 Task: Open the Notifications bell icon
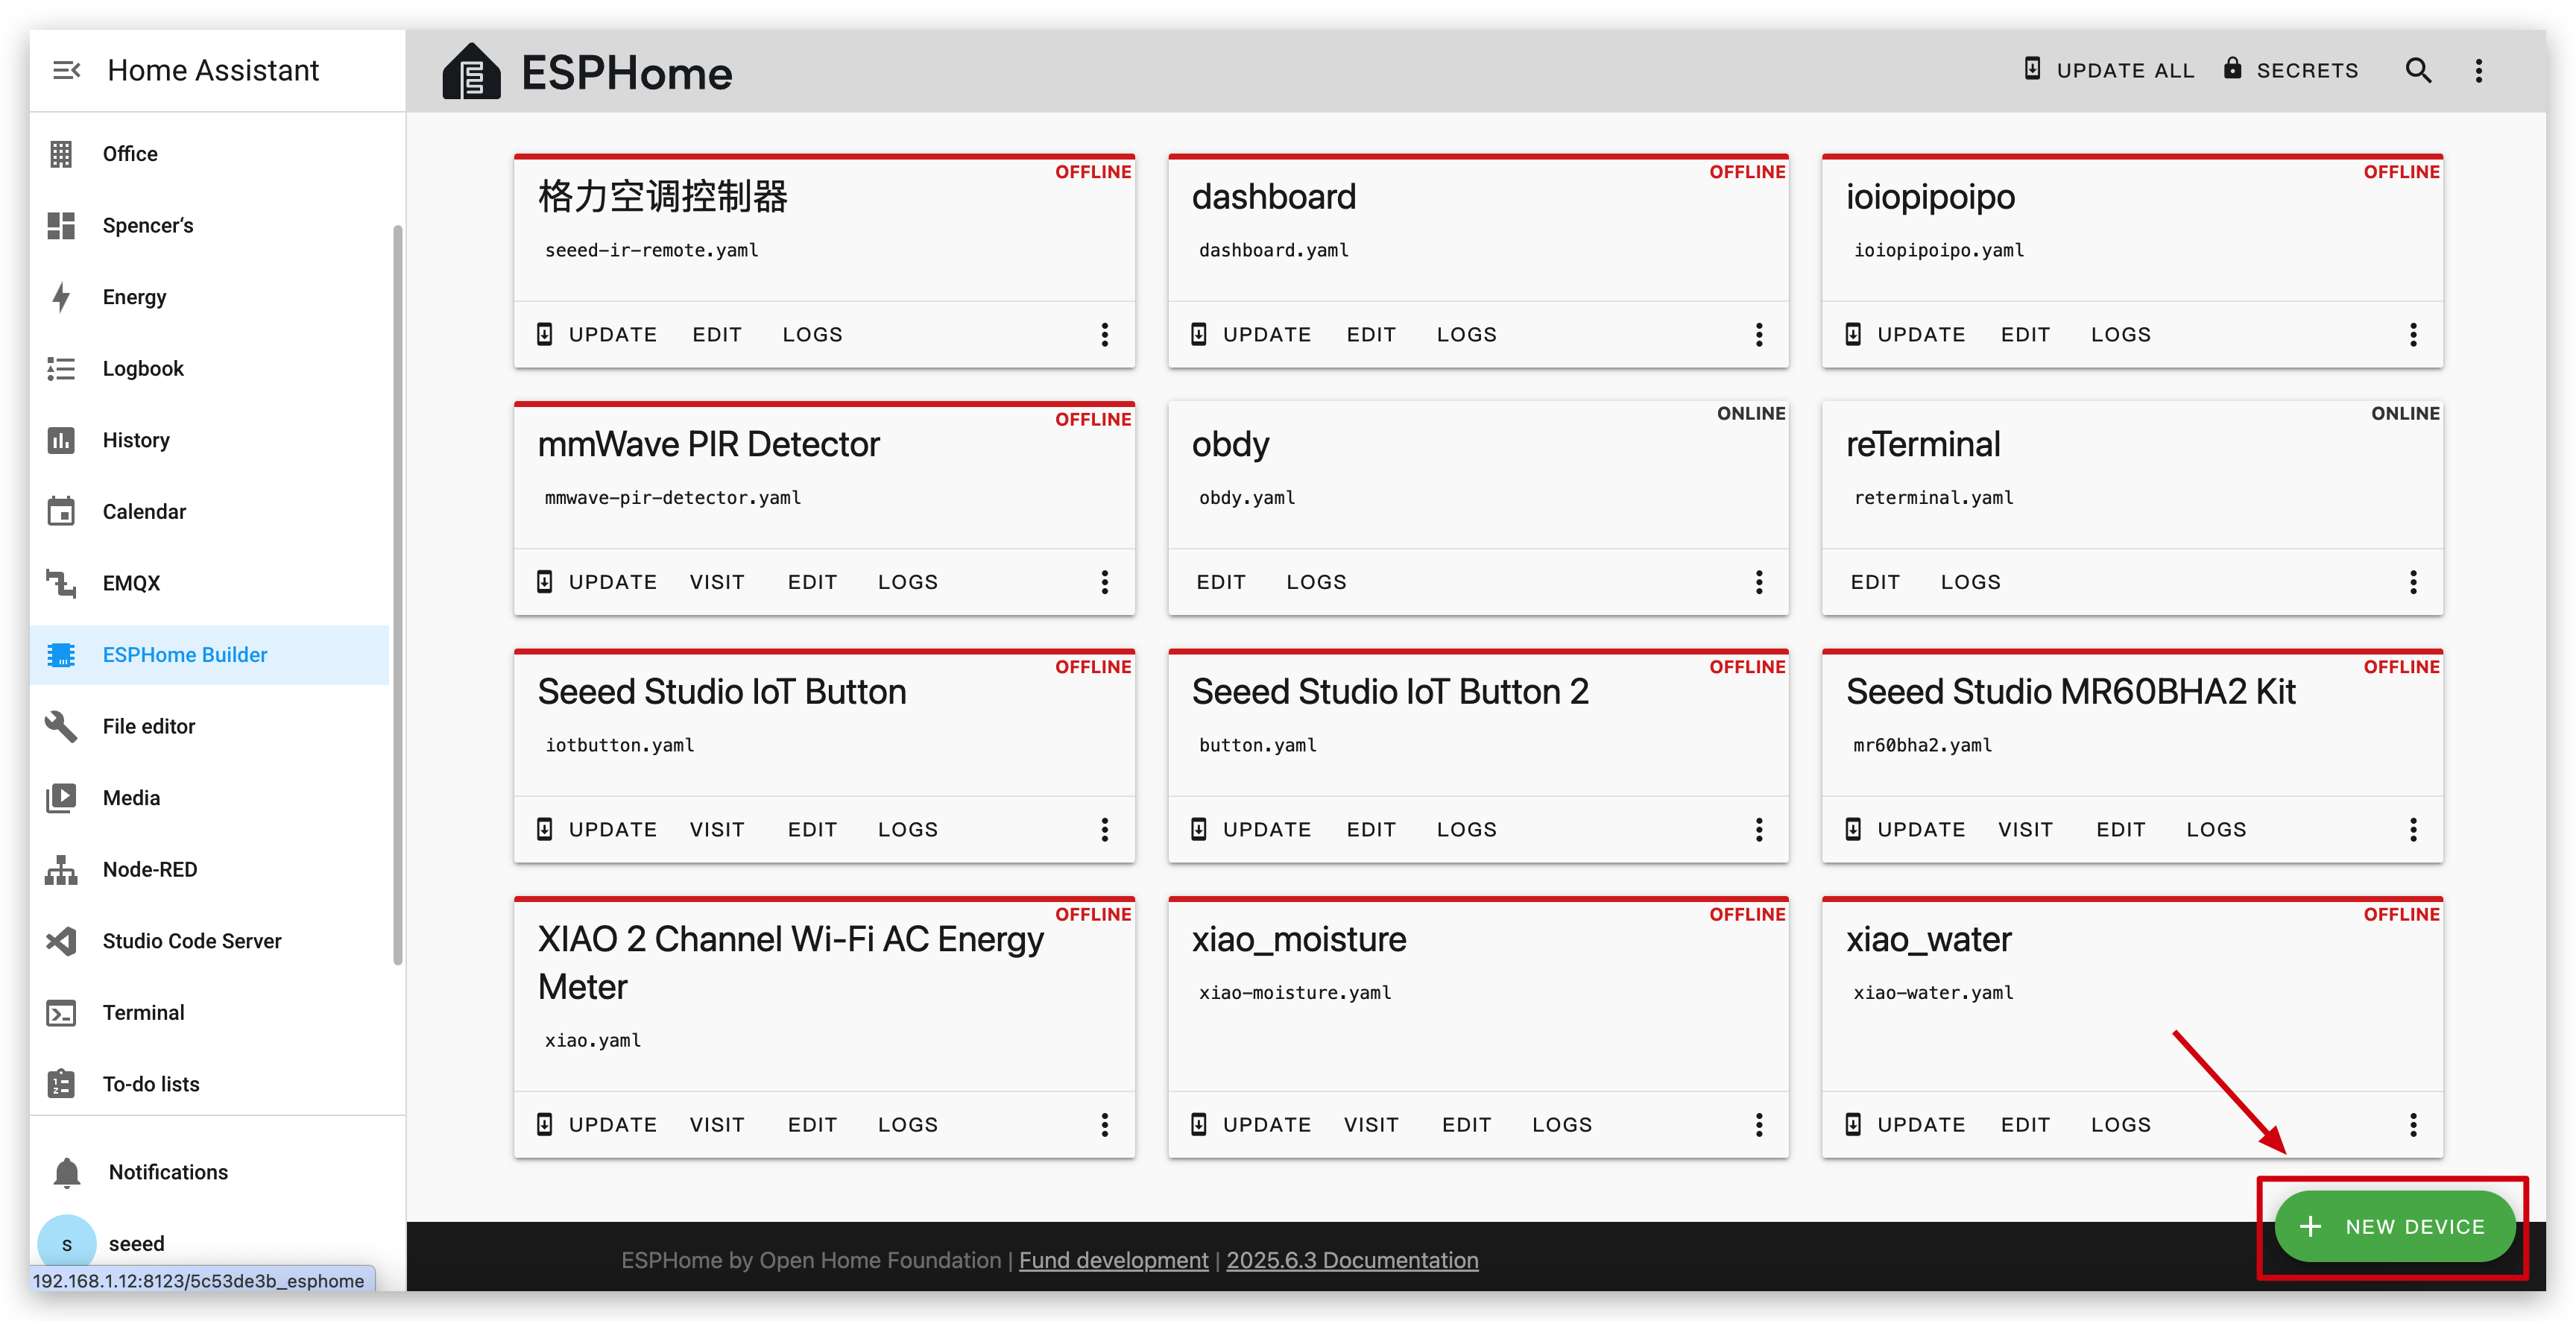pyautogui.click(x=67, y=1172)
